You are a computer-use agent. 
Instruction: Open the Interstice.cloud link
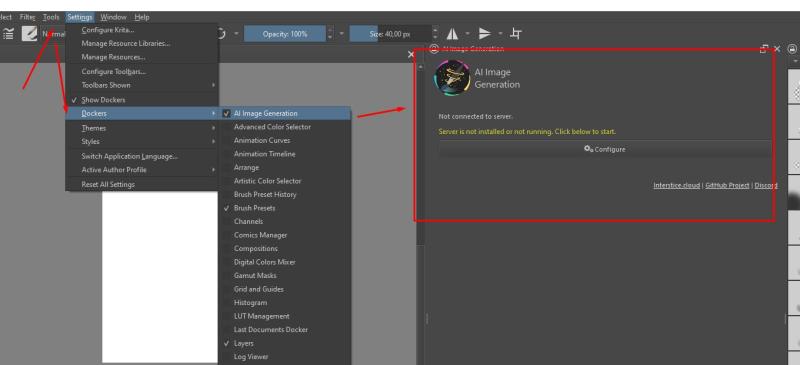pyautogui.click(x=676, y=185)
